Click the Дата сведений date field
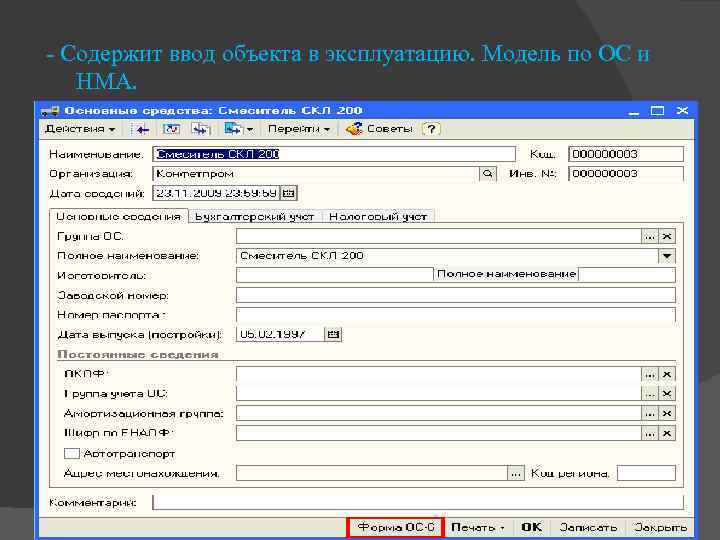Image resolution: width=720 pixels, height=540 pixels. [x=216, y=193]
